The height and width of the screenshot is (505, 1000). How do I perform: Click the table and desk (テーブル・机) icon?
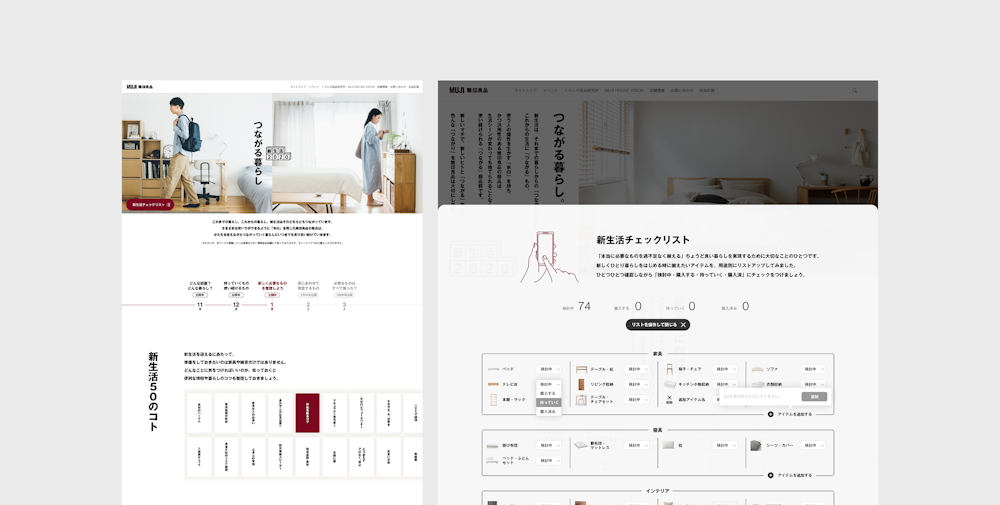pos(581,369)
